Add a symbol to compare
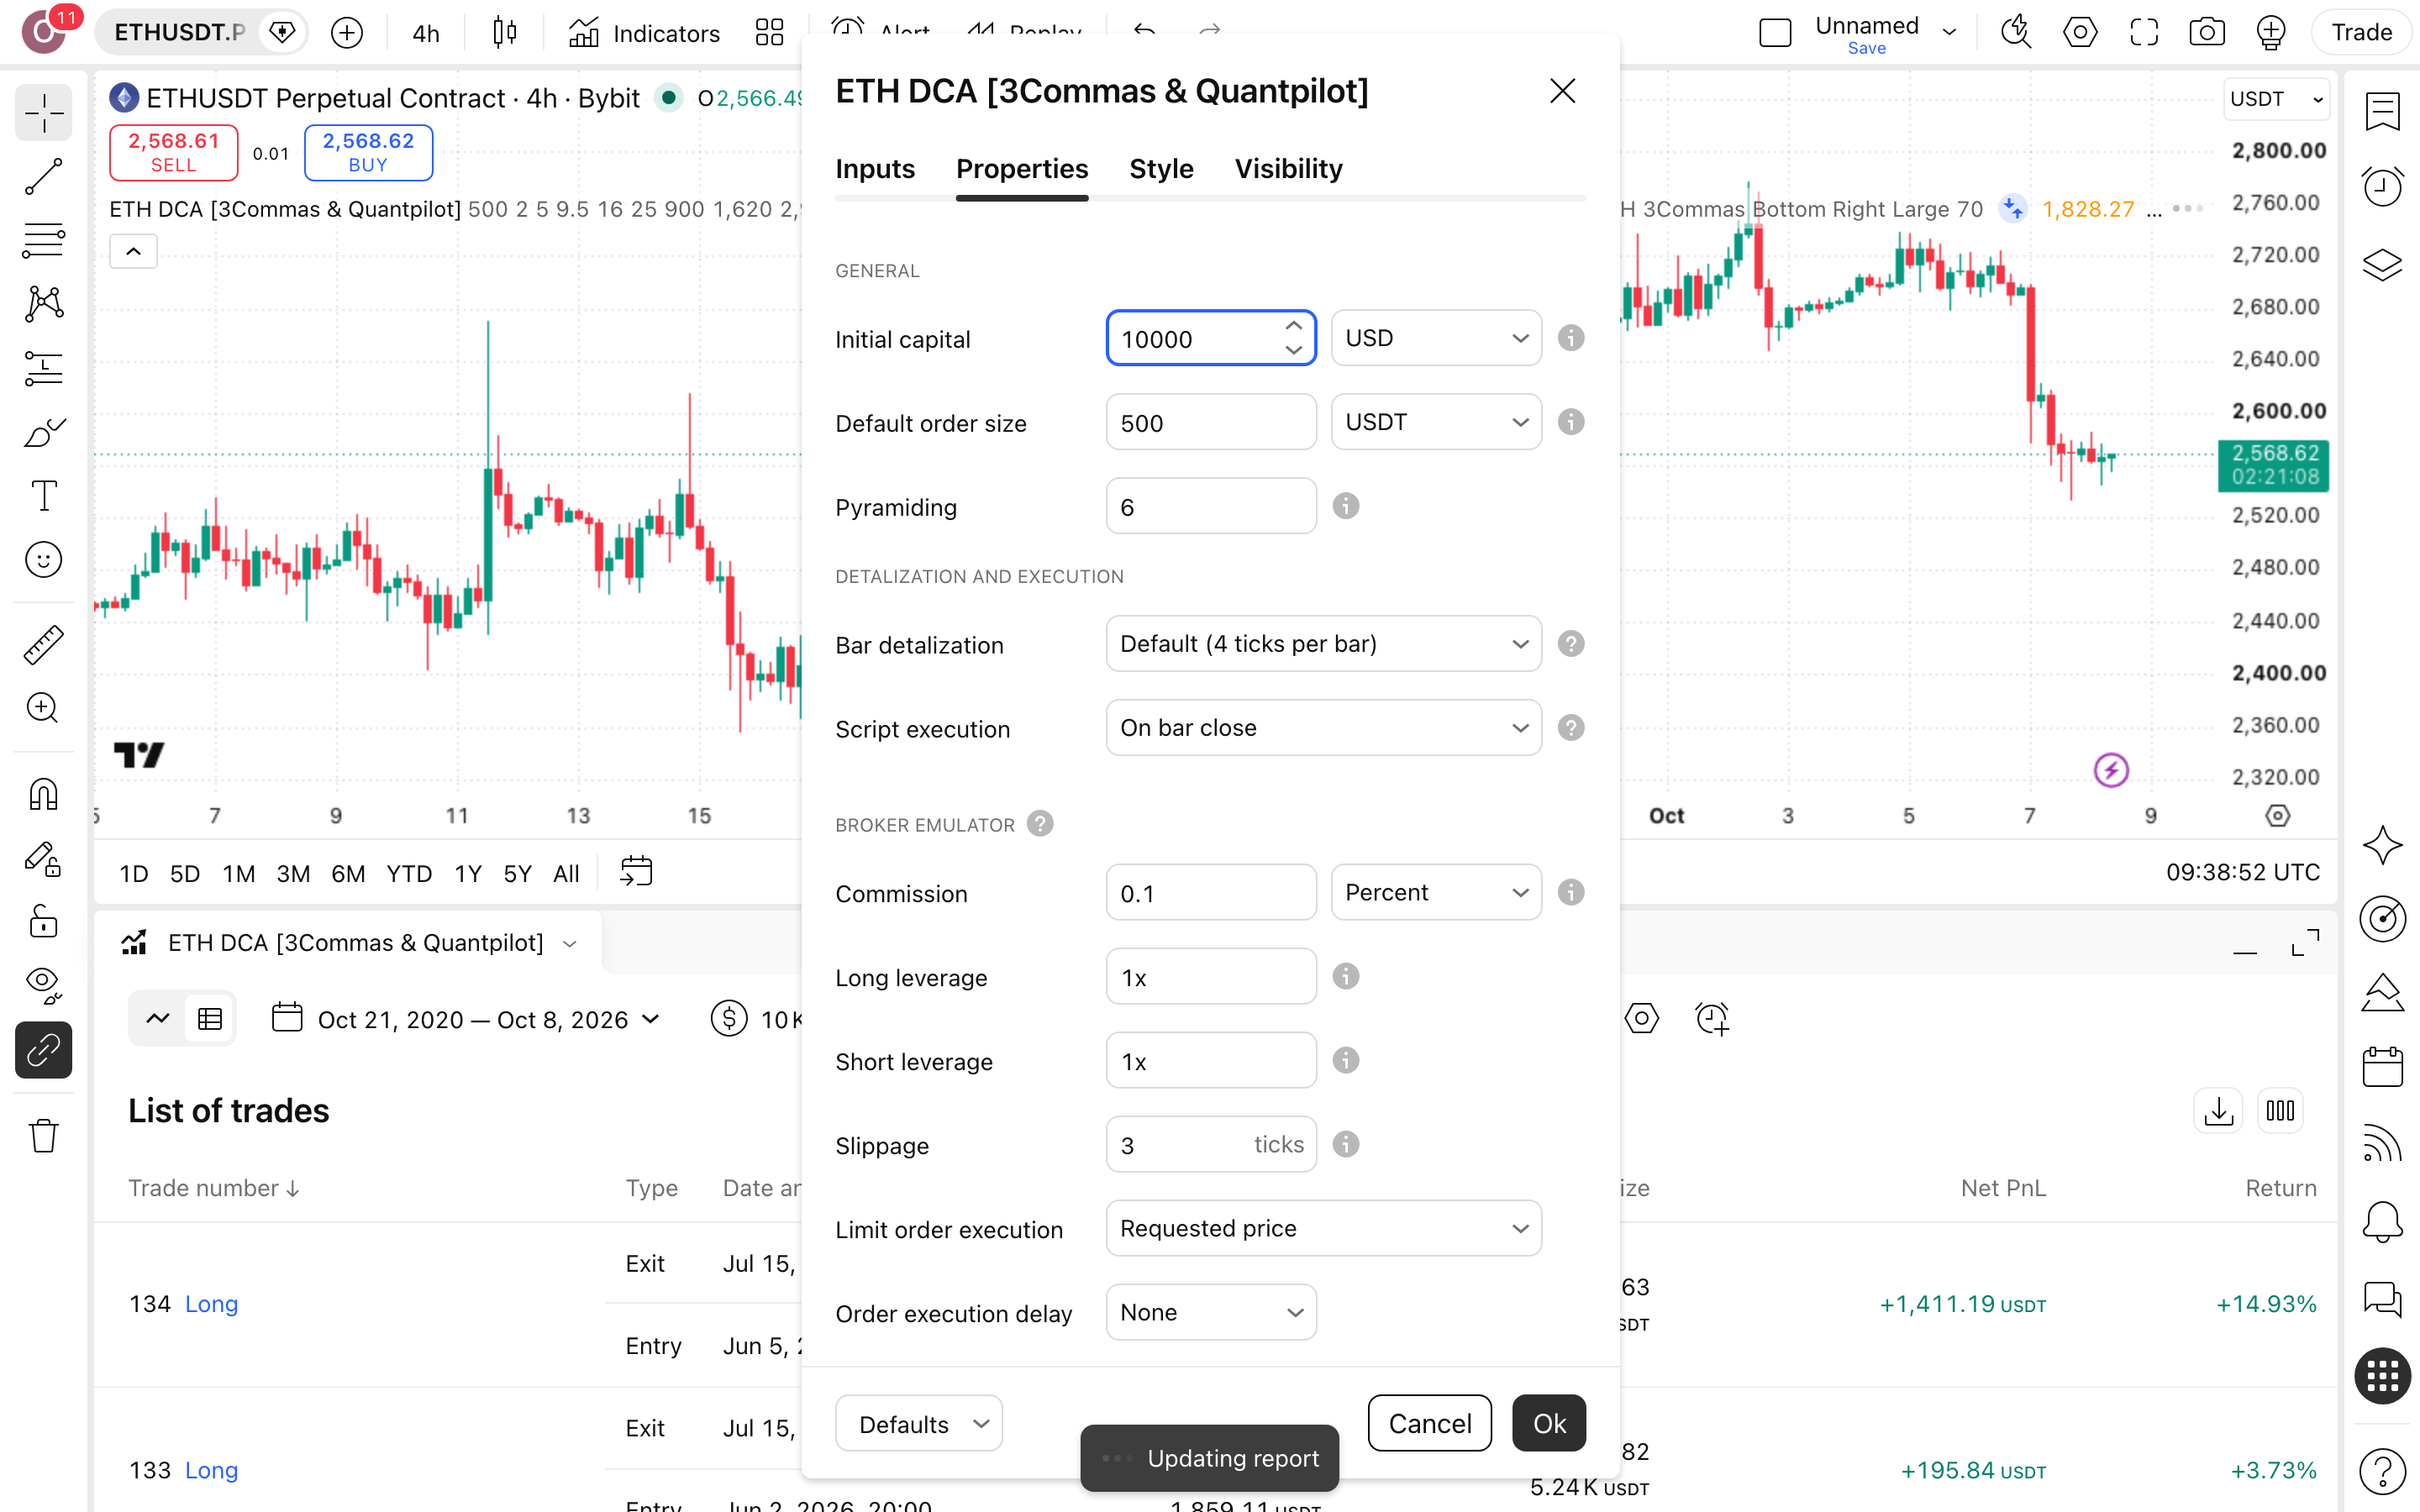 point(347,33)
